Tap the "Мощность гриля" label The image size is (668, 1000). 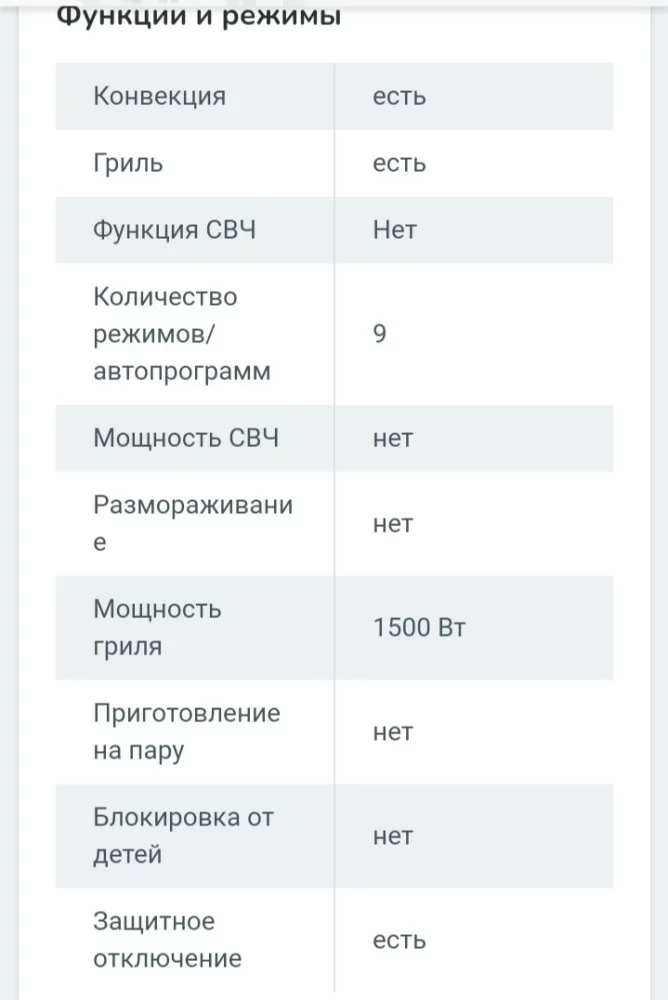[157, 628]
